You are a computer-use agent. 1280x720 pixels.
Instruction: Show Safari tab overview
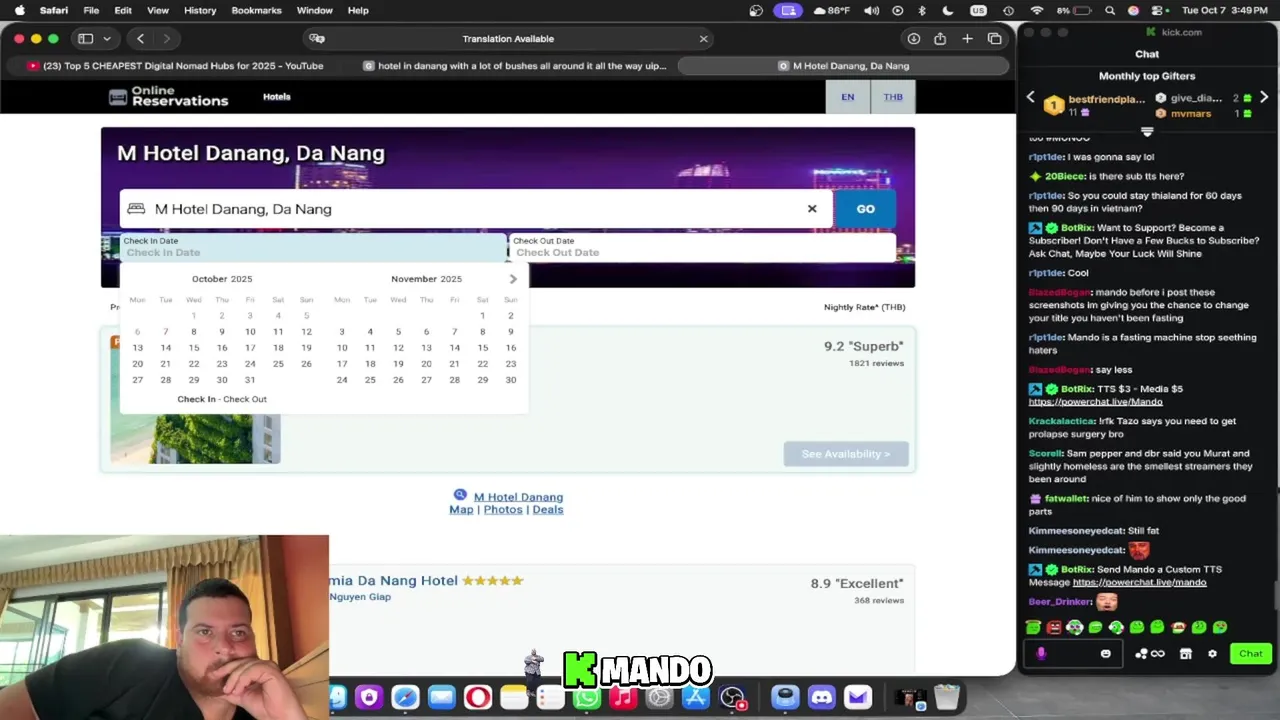click(994, 39)
